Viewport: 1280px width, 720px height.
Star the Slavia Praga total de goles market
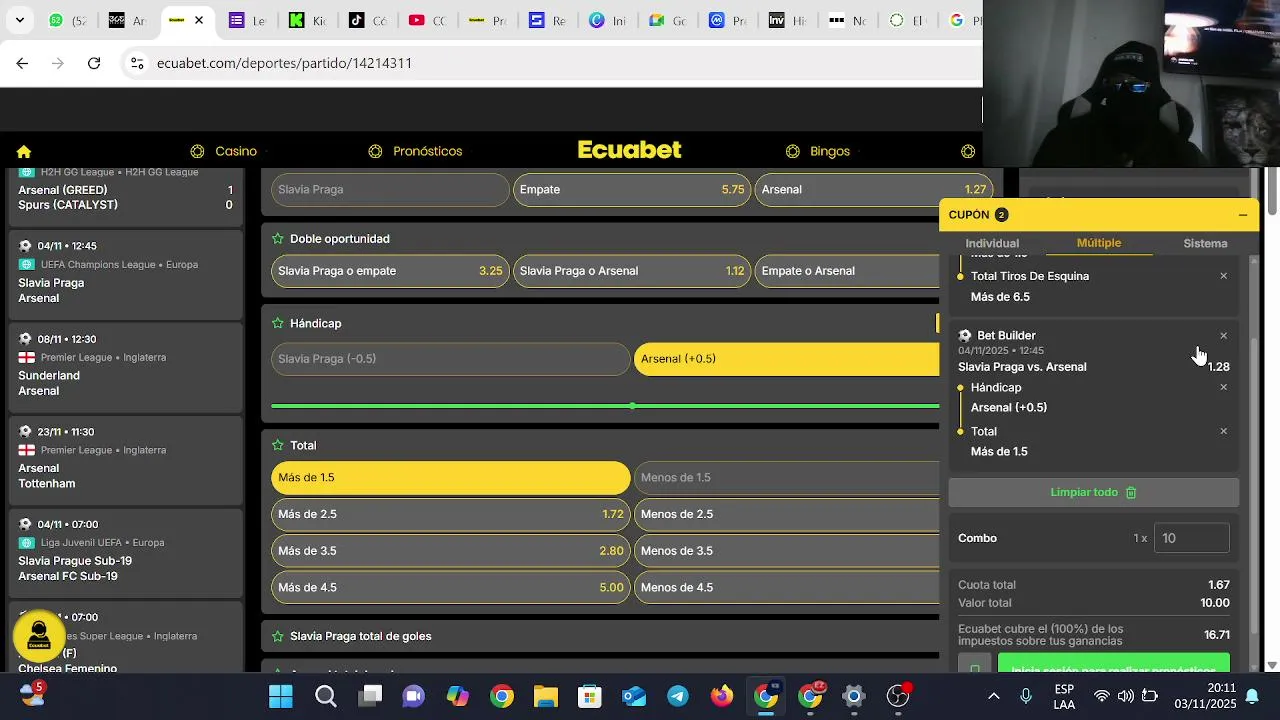[x=278, y=636]
